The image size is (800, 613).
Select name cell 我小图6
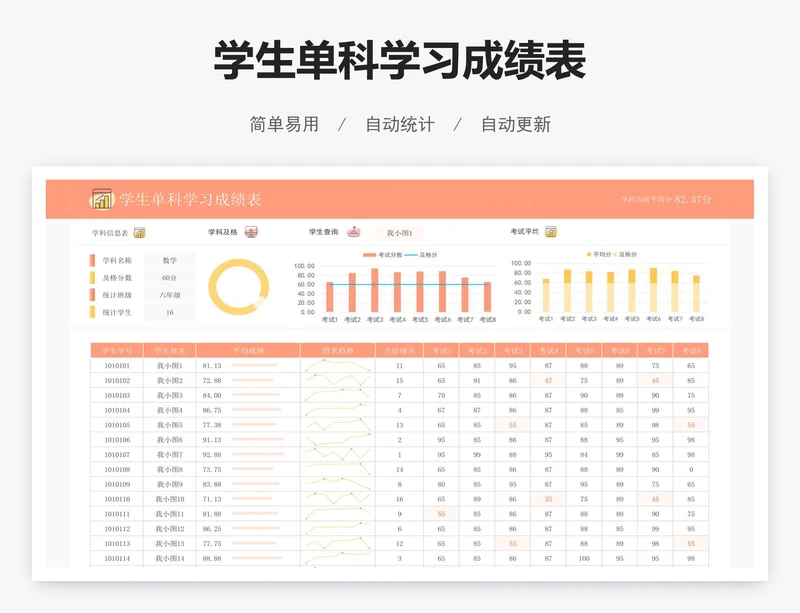[x=169, y=439]
